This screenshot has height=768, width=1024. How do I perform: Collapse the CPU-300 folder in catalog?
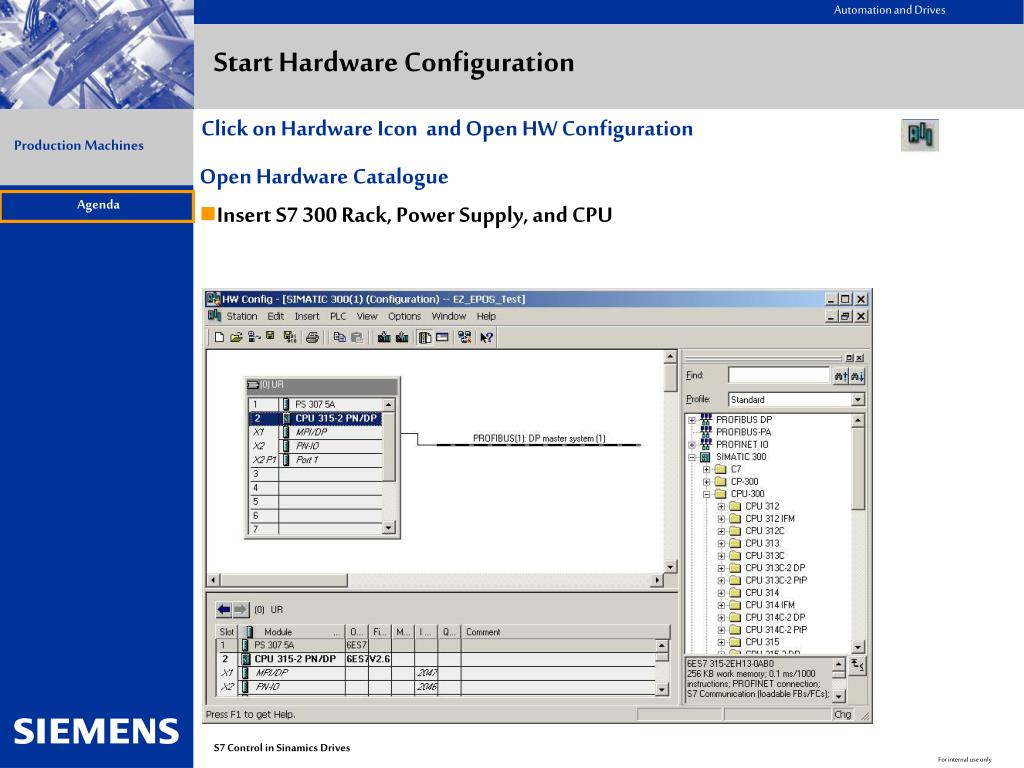coord(706,494)
